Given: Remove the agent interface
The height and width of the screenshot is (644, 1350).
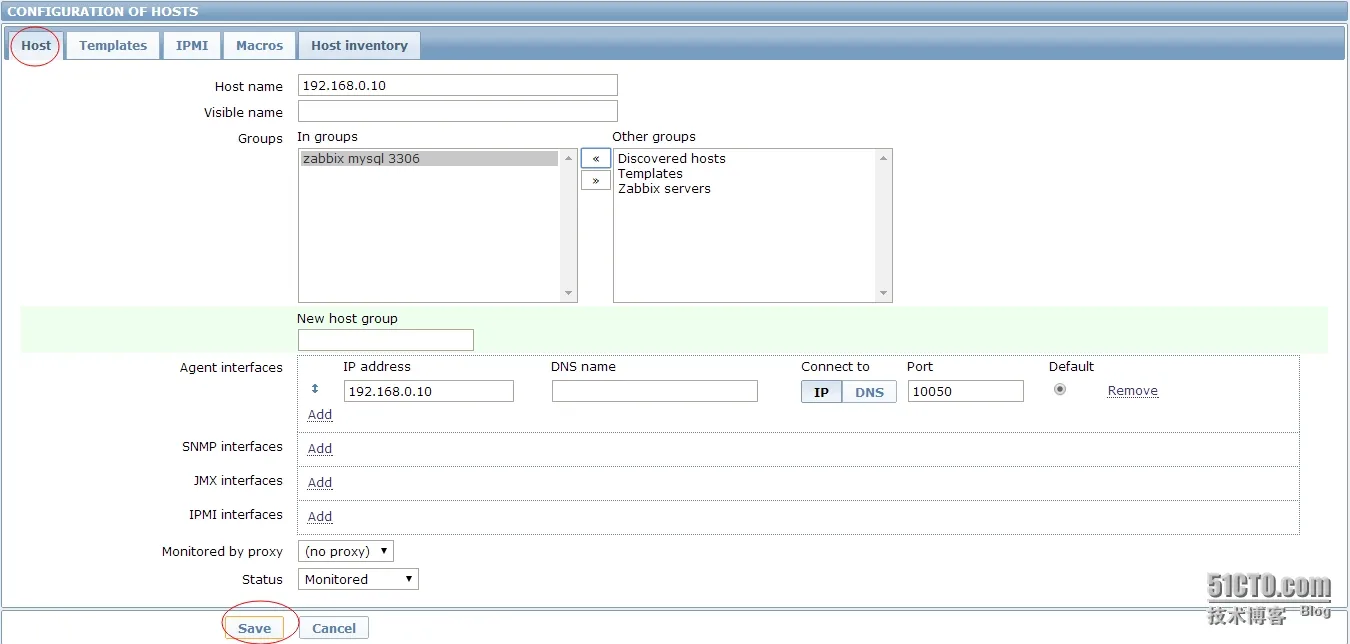Looking at the screenshot, I should 1133,391.
